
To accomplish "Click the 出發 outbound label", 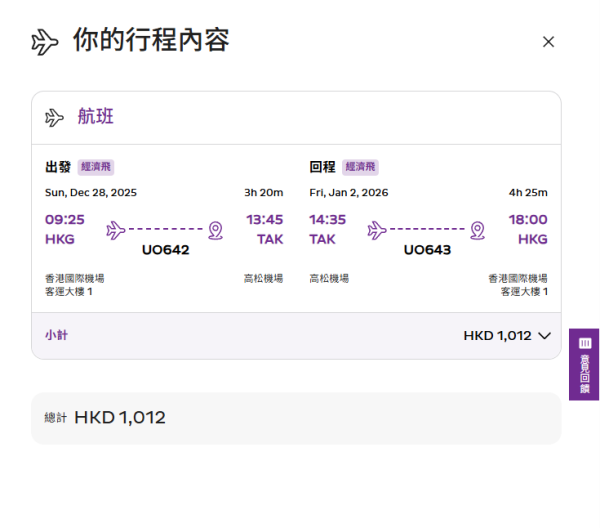I will click(x=58, y=167).
